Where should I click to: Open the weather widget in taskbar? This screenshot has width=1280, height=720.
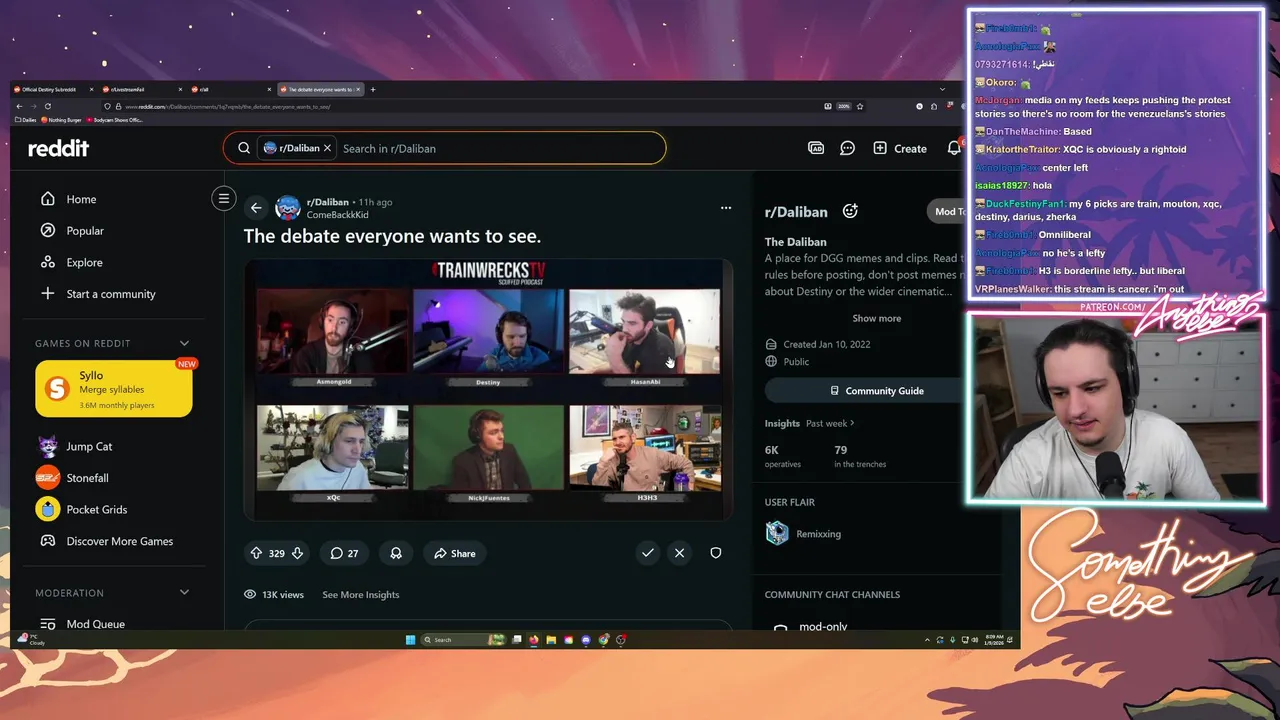[x=32, y=640]
